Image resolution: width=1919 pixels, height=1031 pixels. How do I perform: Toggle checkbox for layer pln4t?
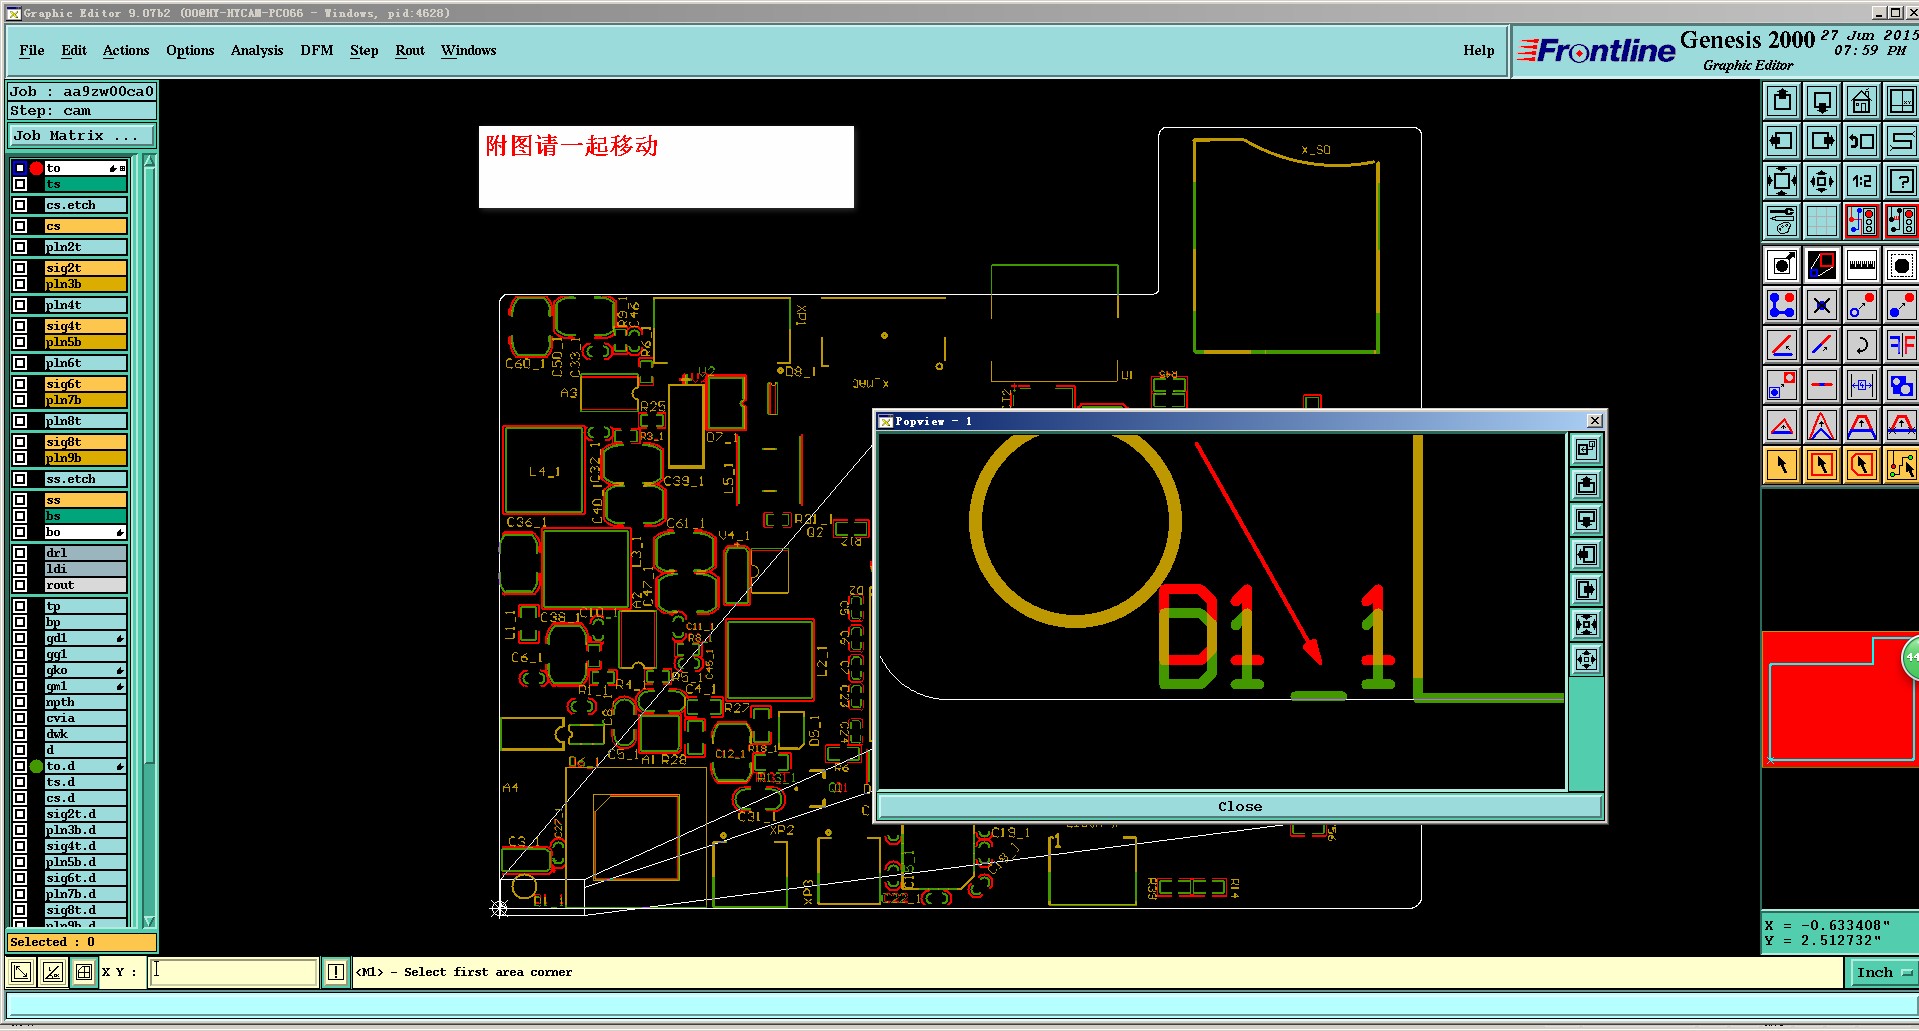point(20,305)
